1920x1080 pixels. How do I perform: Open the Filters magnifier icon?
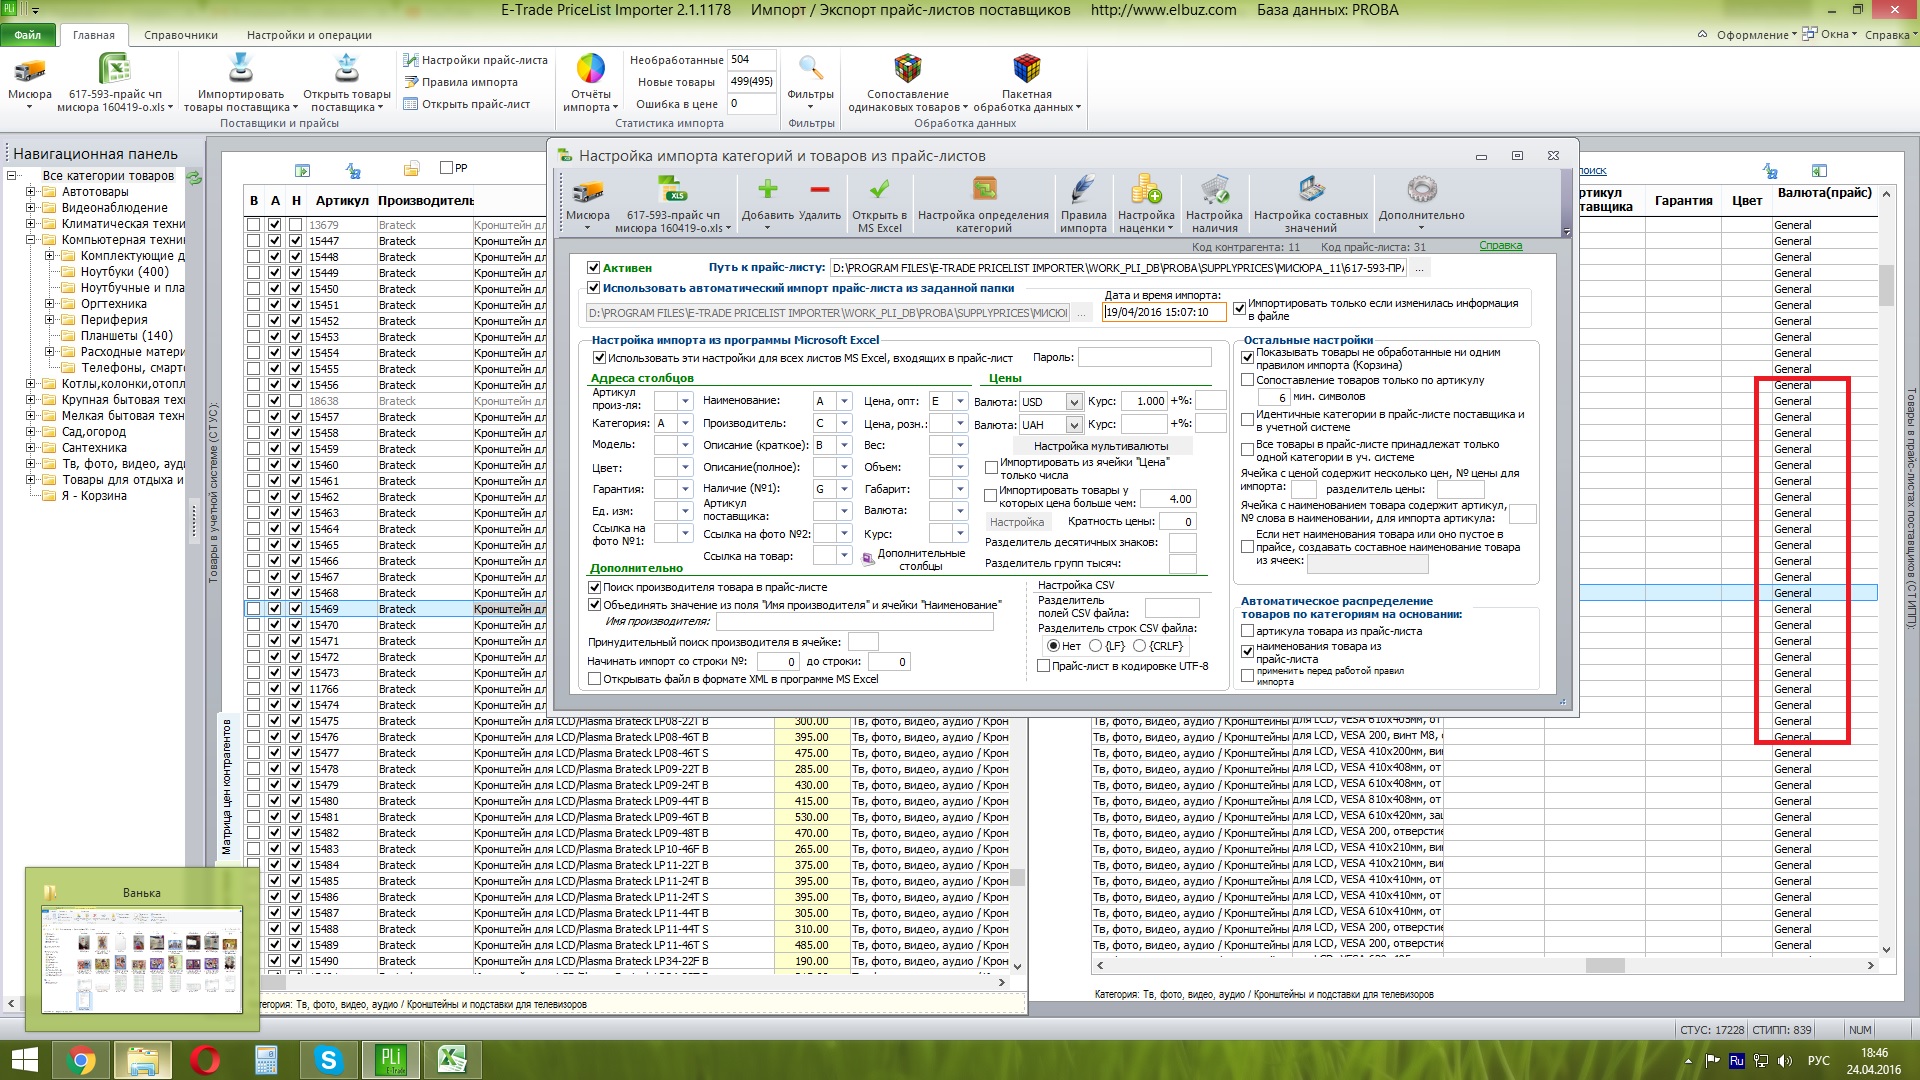point(810,69)
